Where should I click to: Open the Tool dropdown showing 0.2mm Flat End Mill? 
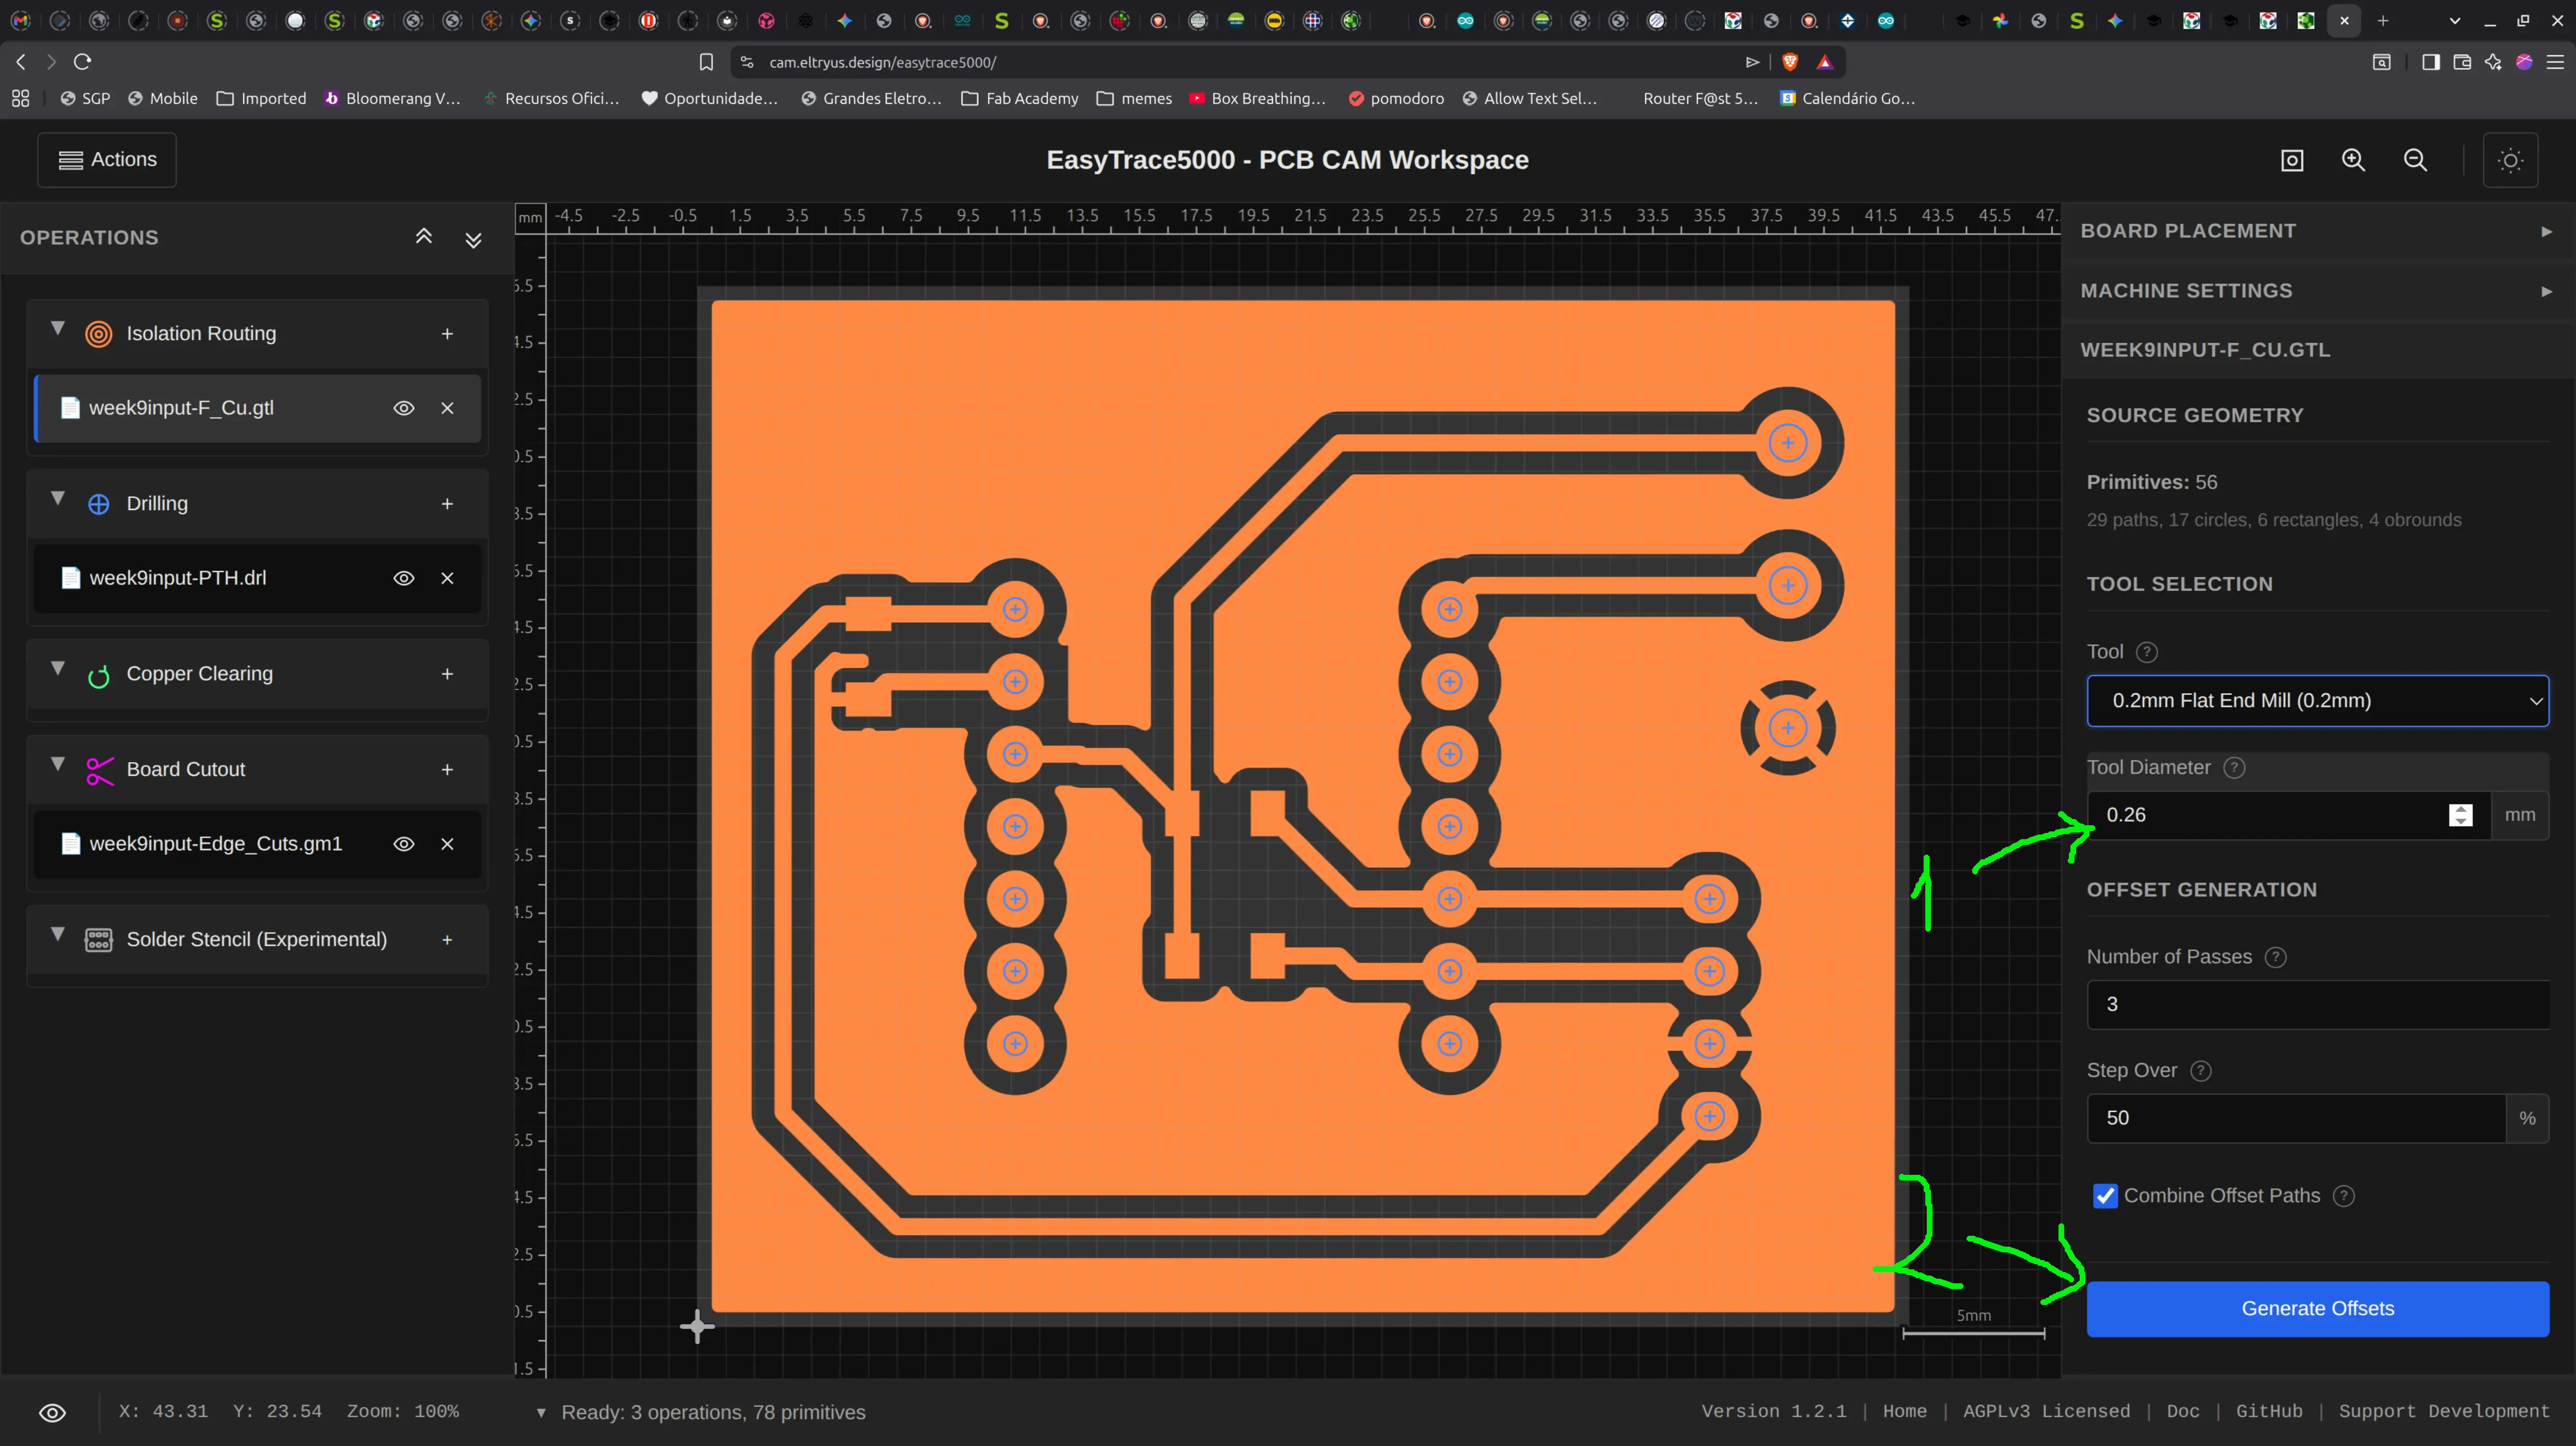click(2317, 701)
